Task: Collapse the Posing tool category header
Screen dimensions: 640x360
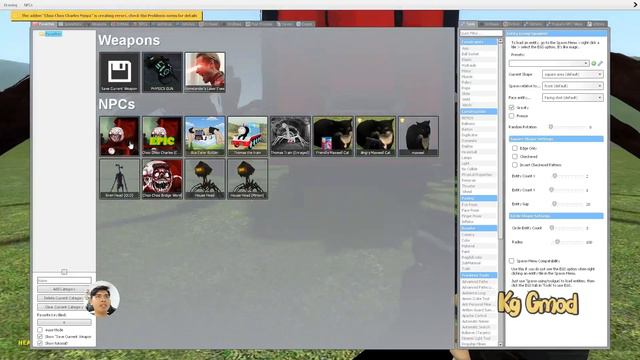Action: click(x=479, y=198)
